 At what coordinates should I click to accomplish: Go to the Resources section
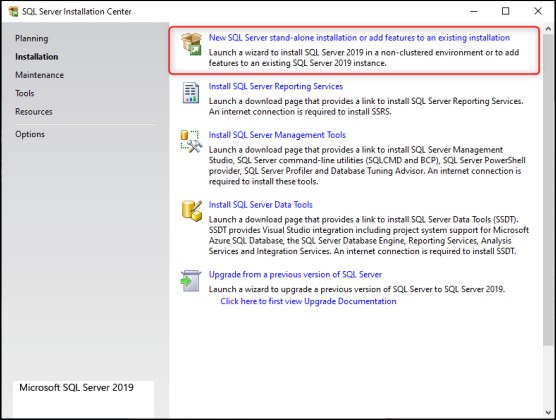tap(34, 112)
